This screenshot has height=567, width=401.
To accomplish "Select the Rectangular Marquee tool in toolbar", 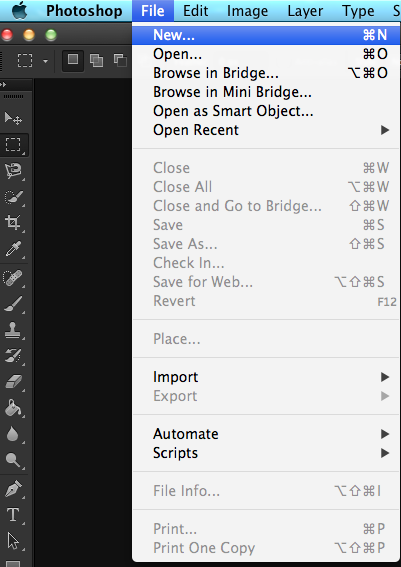I will 13,145.
